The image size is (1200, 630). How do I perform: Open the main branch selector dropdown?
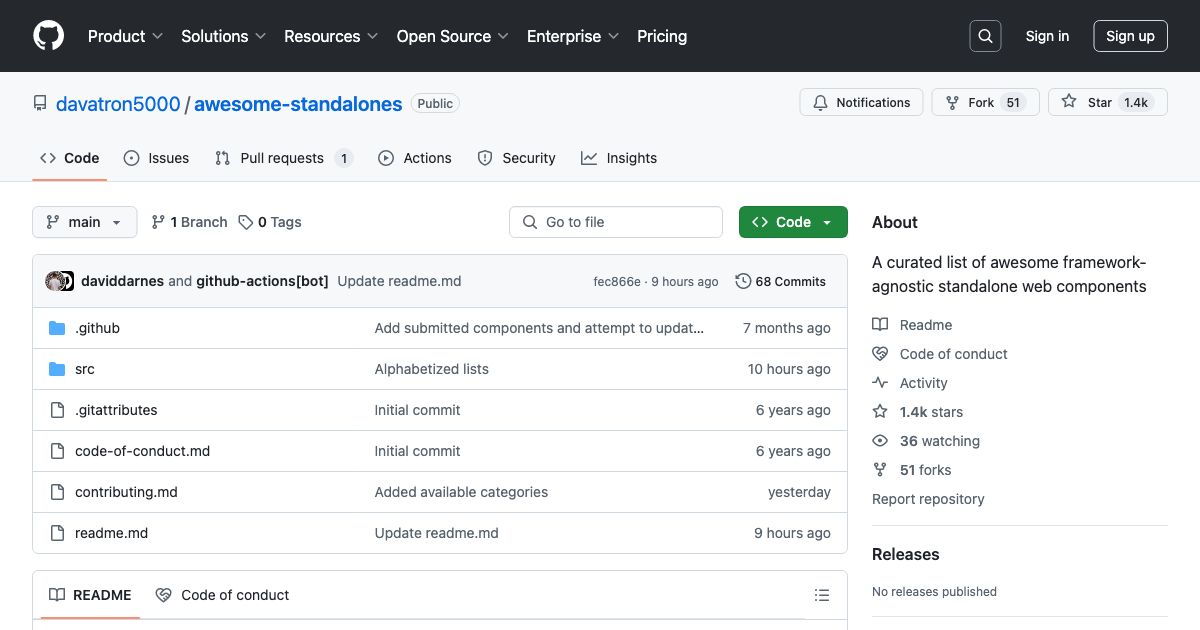tap(84, 222)
